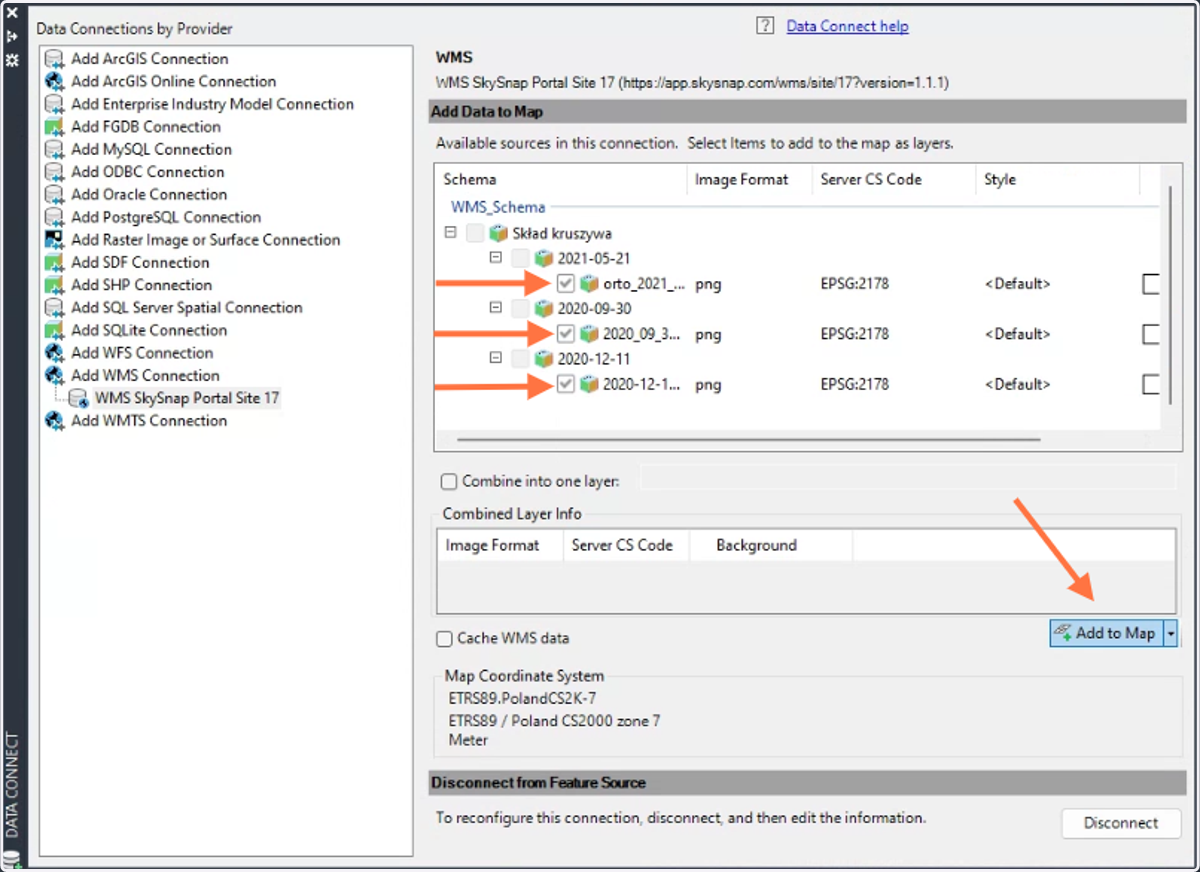Click the vertical scrollbar of sources list
The image size is (1200, 872).
point(1169,295)
